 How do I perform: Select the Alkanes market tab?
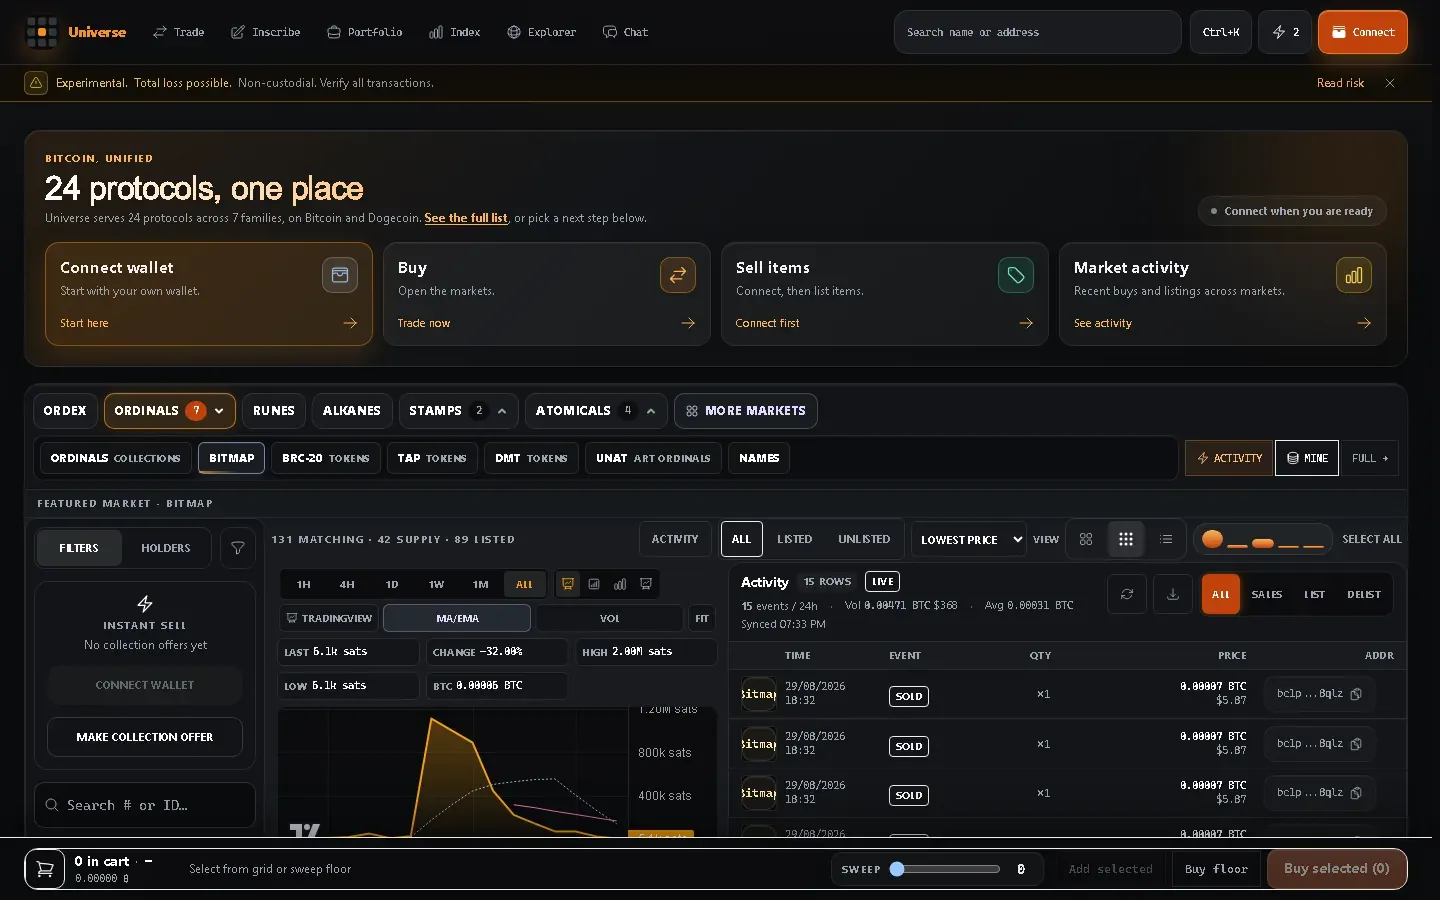coord(352,411)
